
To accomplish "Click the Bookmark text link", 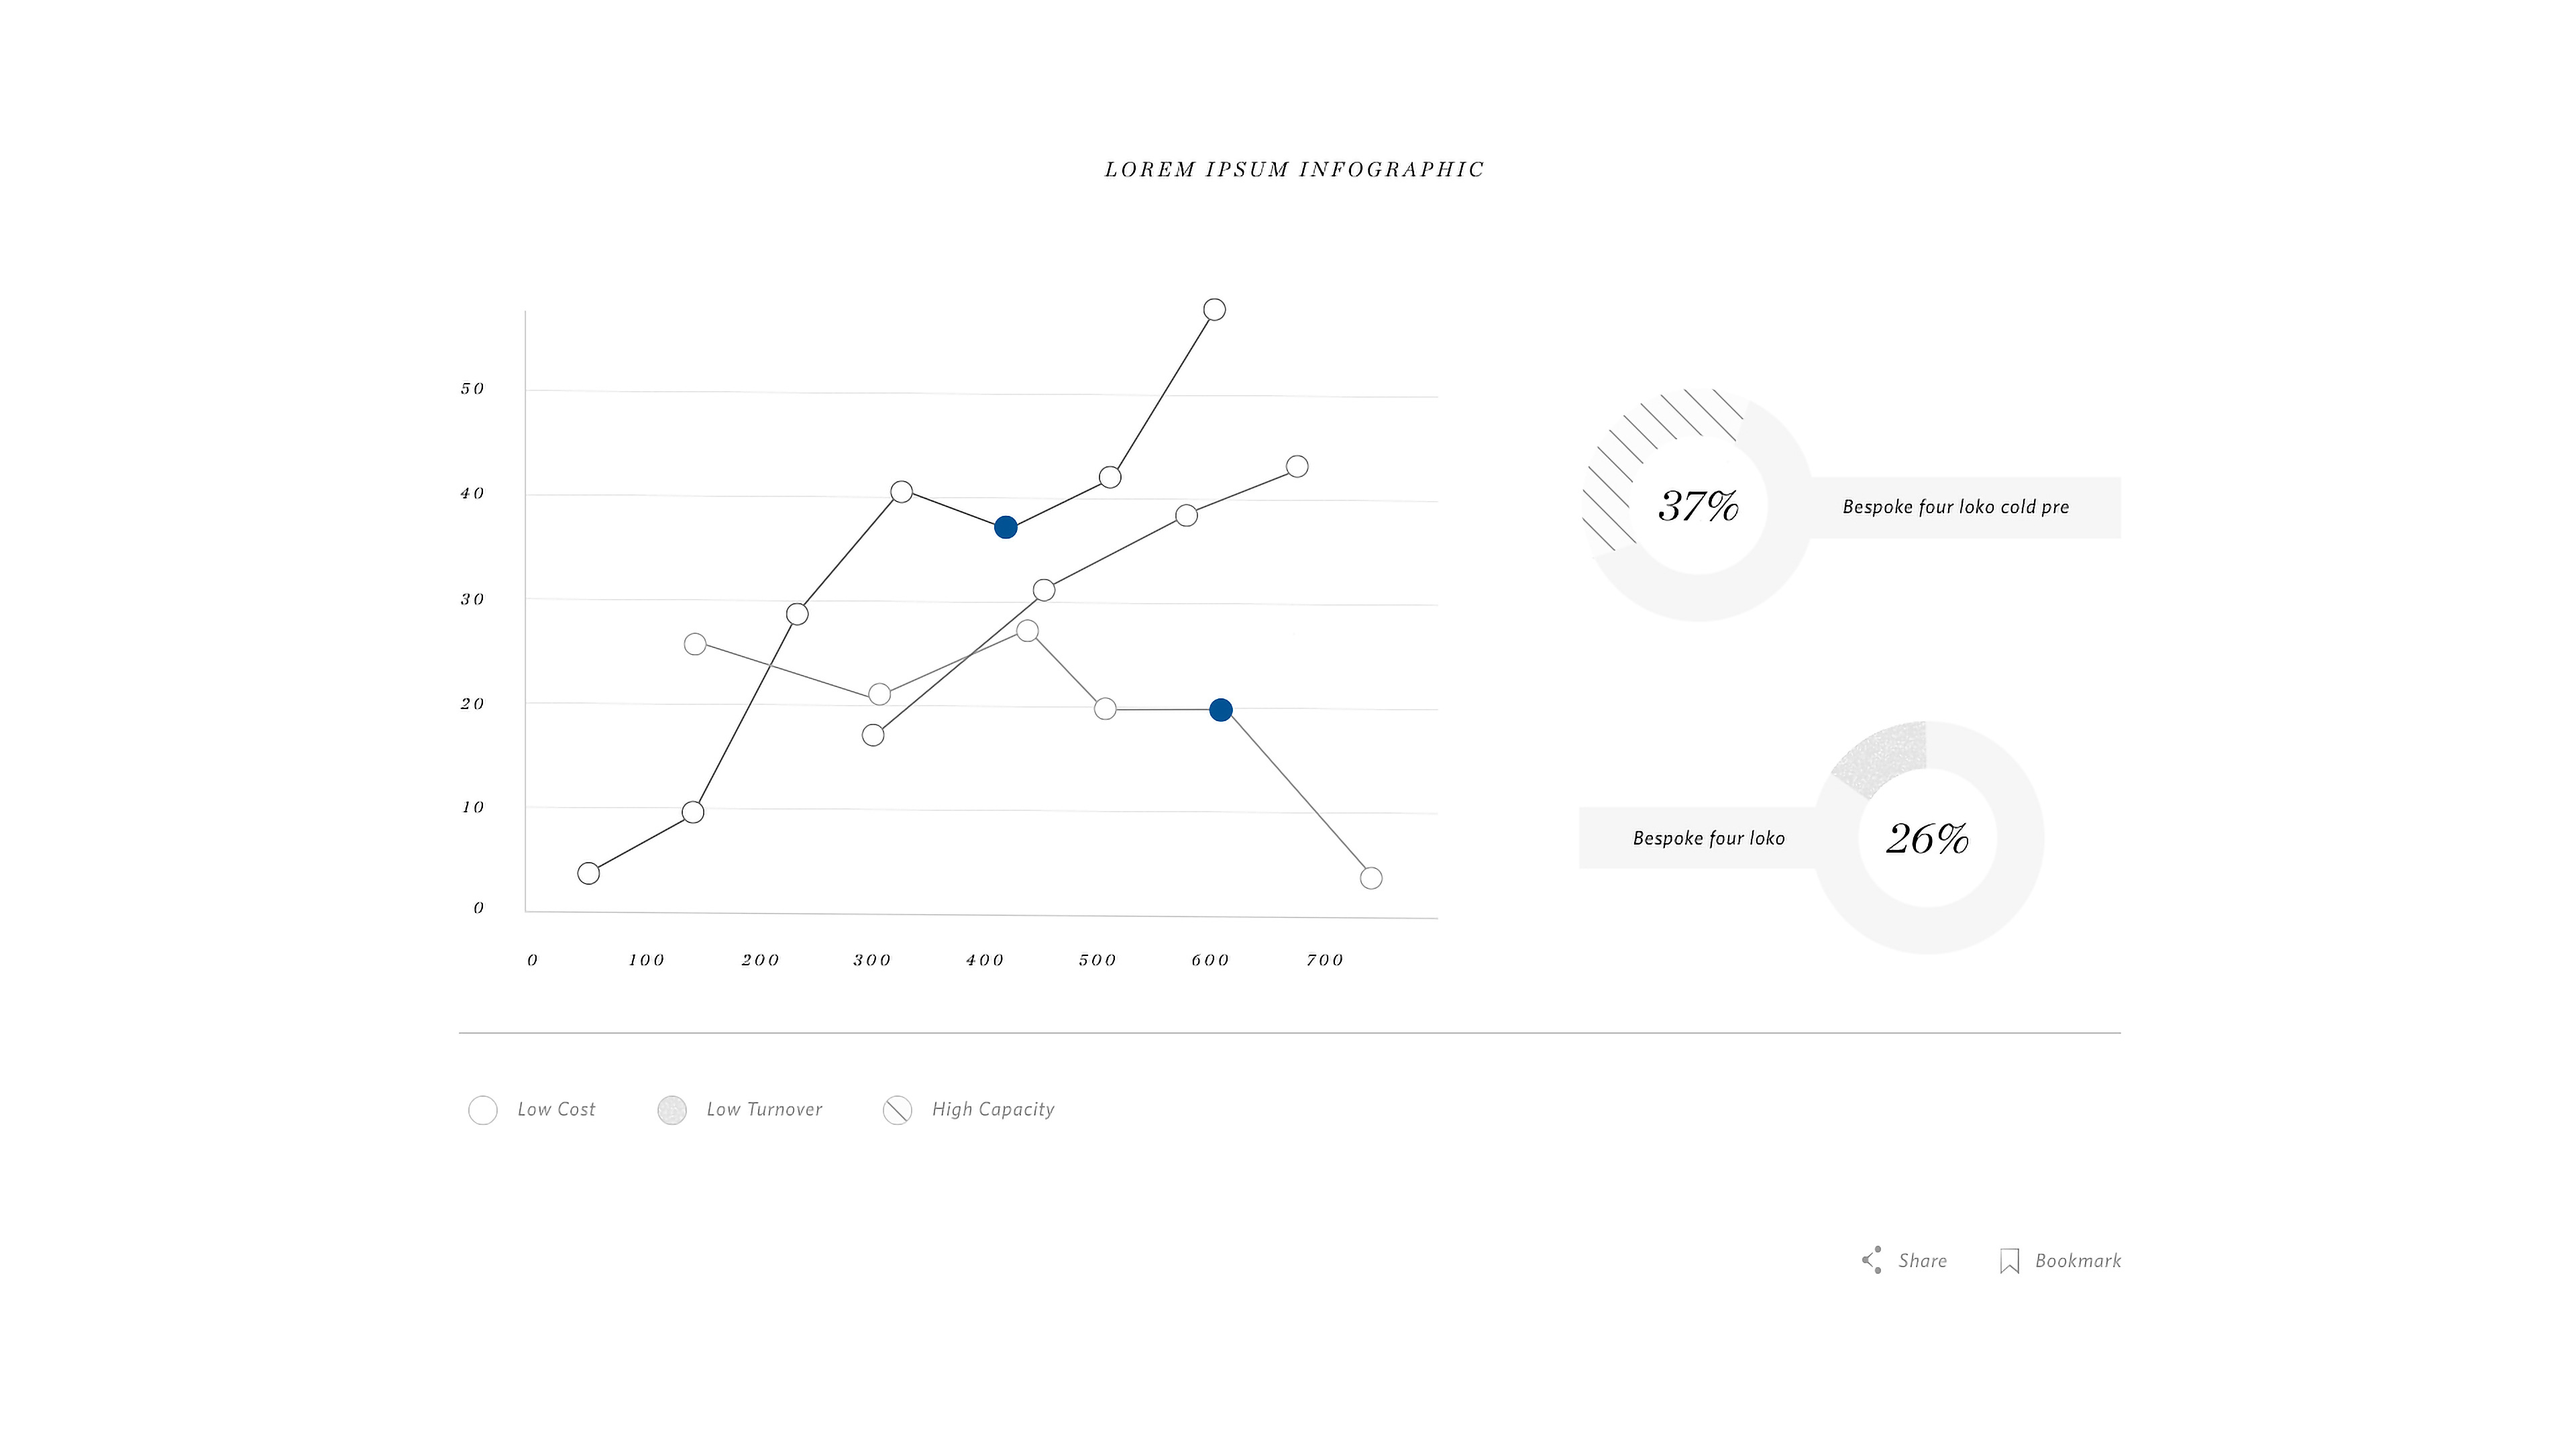I will click(2078, 1261).
